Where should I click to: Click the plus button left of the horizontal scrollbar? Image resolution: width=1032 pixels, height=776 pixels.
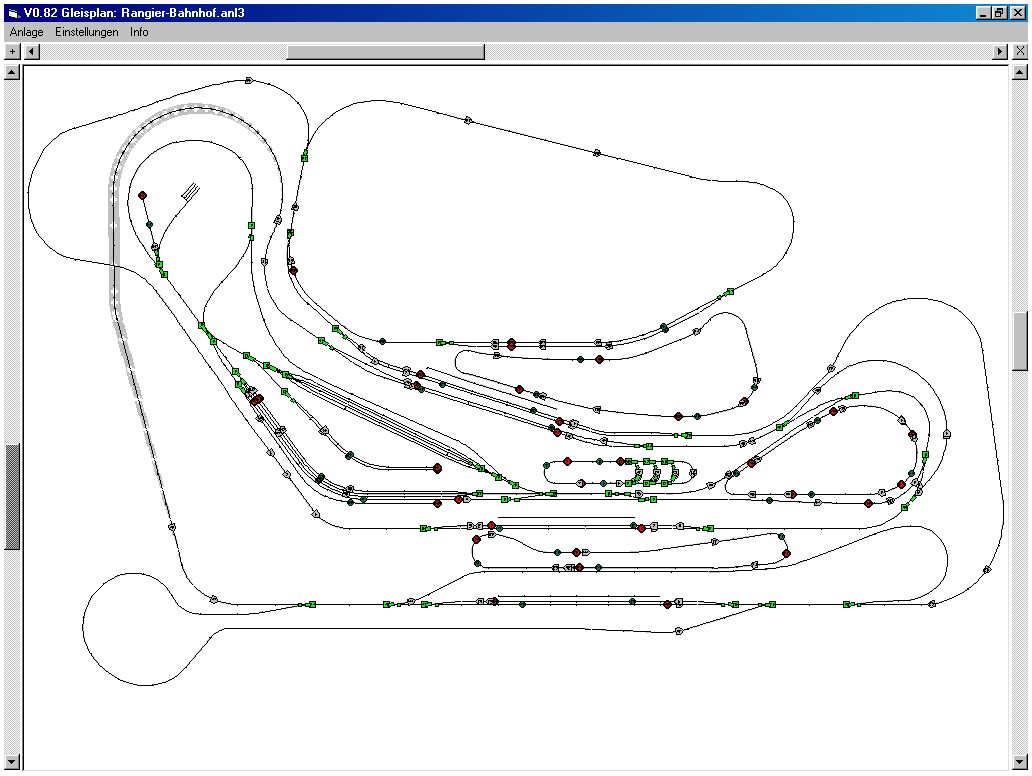click(x=12, y=51)
